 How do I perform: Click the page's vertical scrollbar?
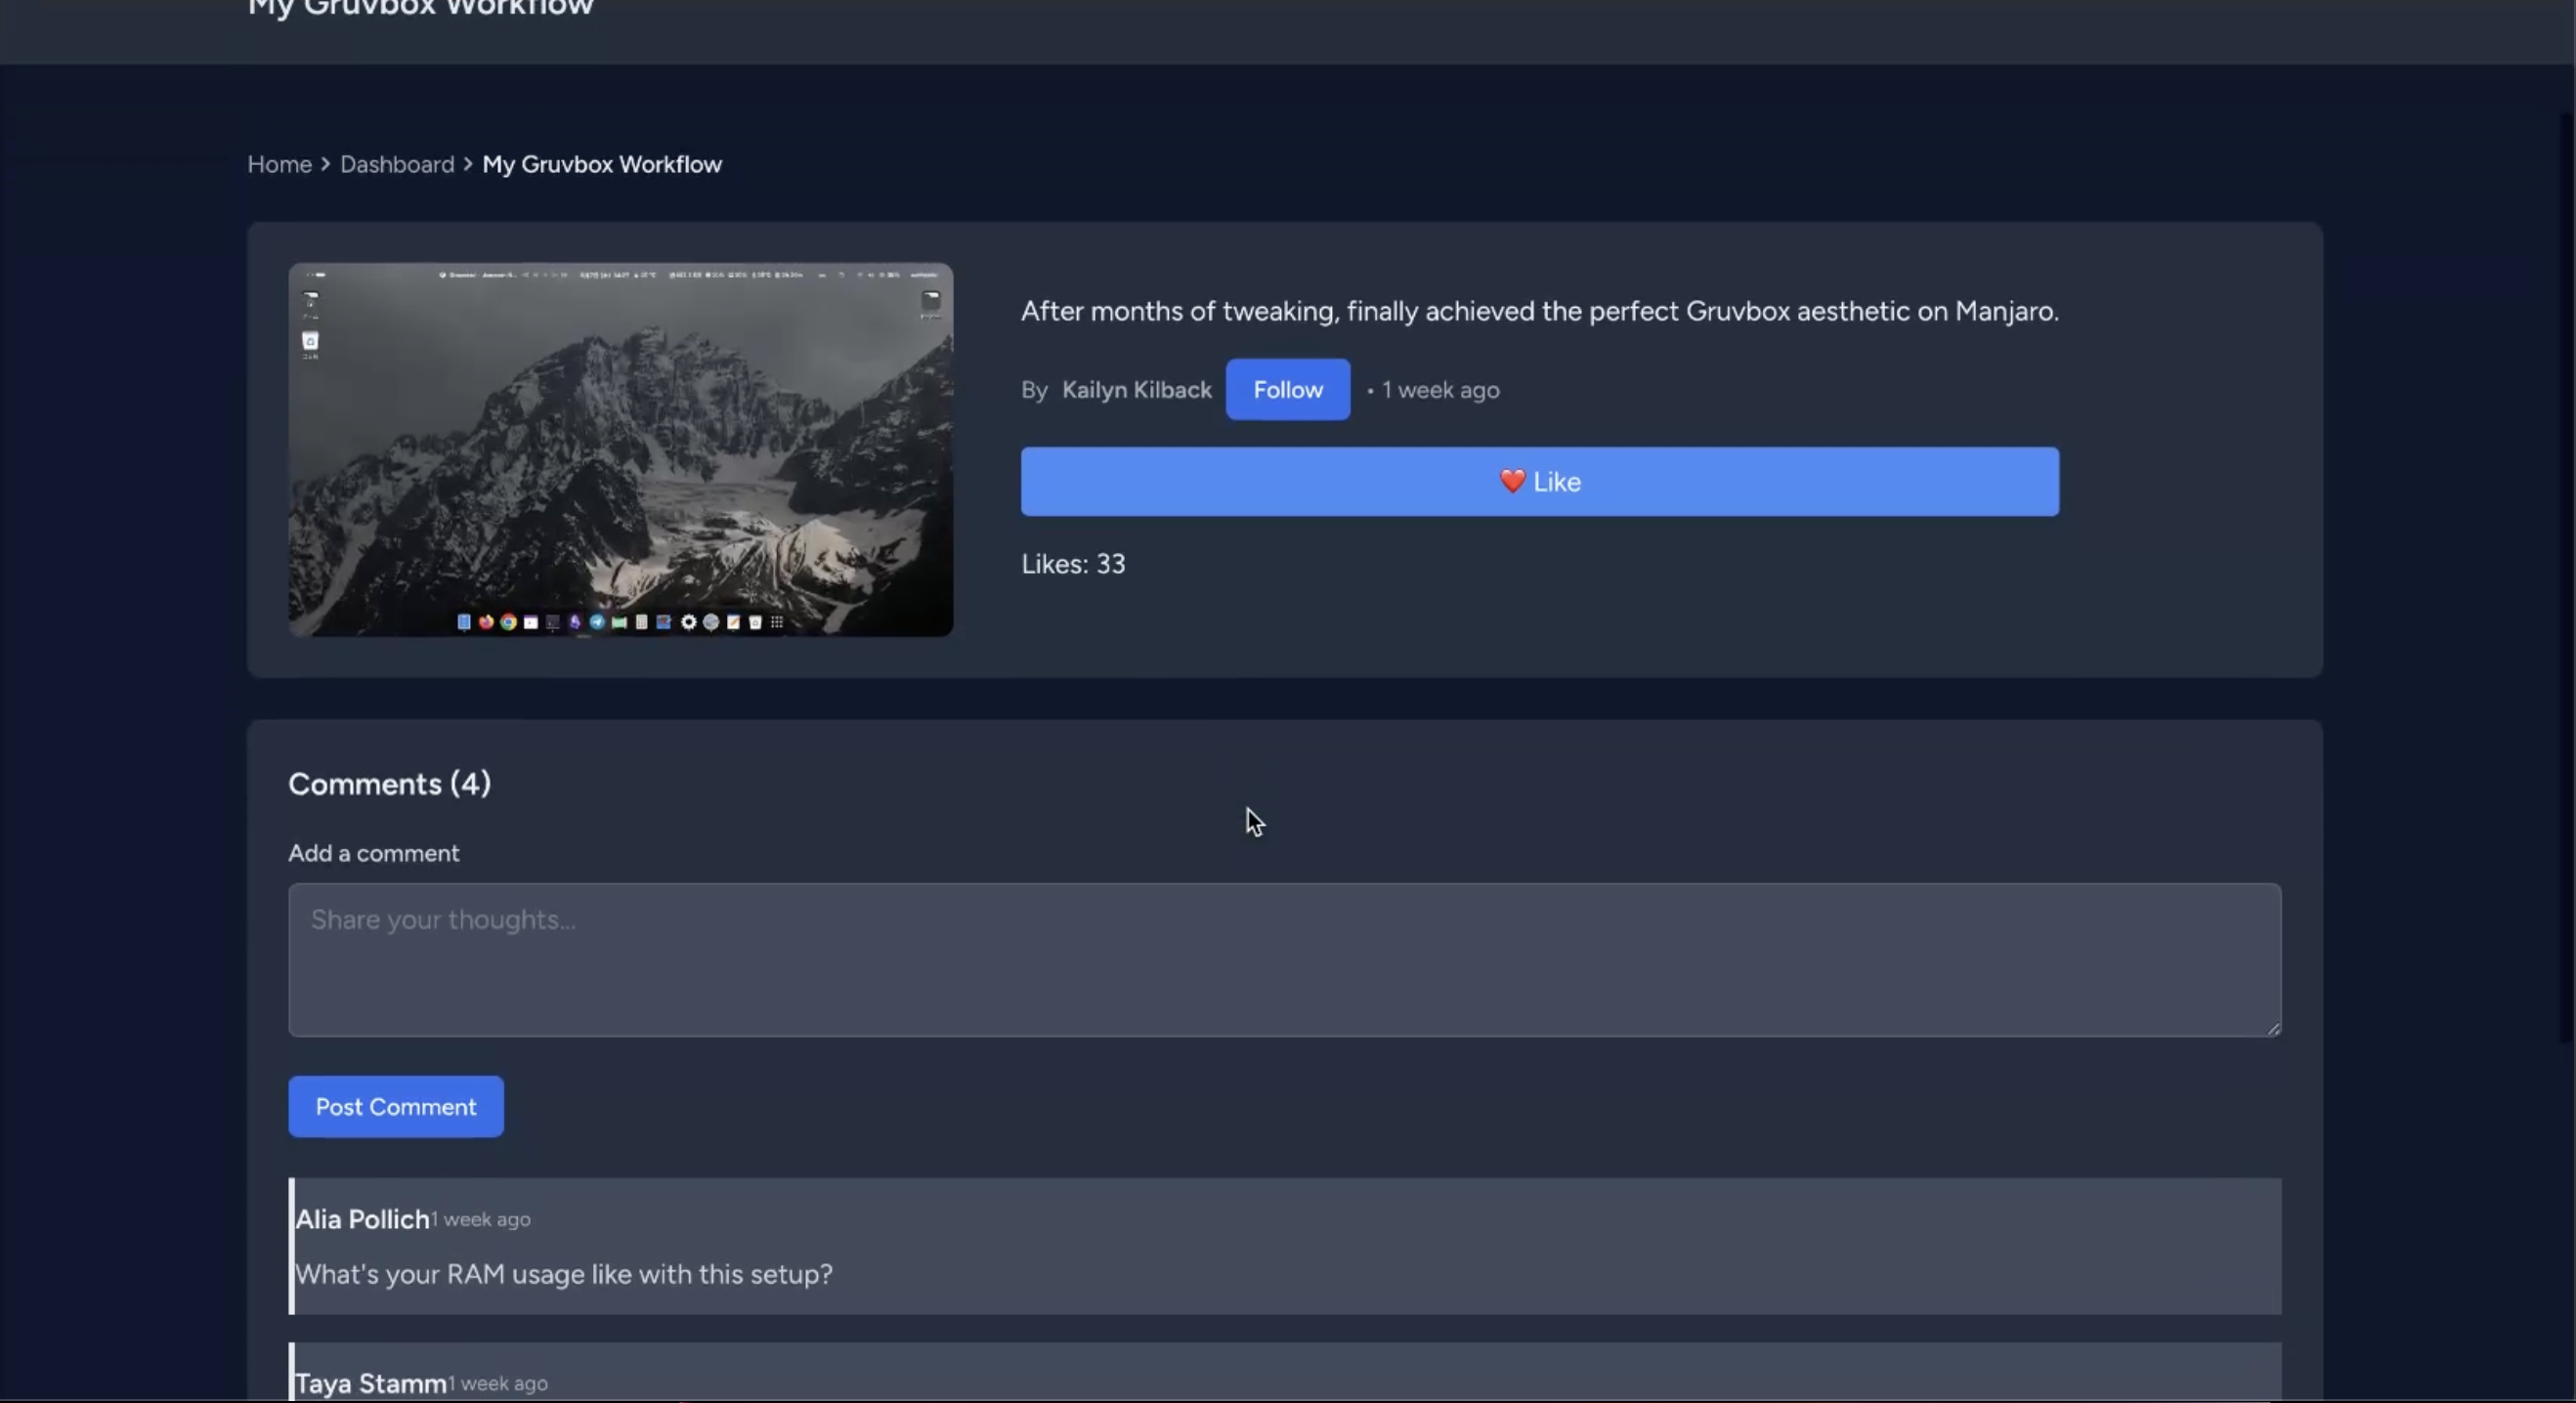click(2565, 578)
